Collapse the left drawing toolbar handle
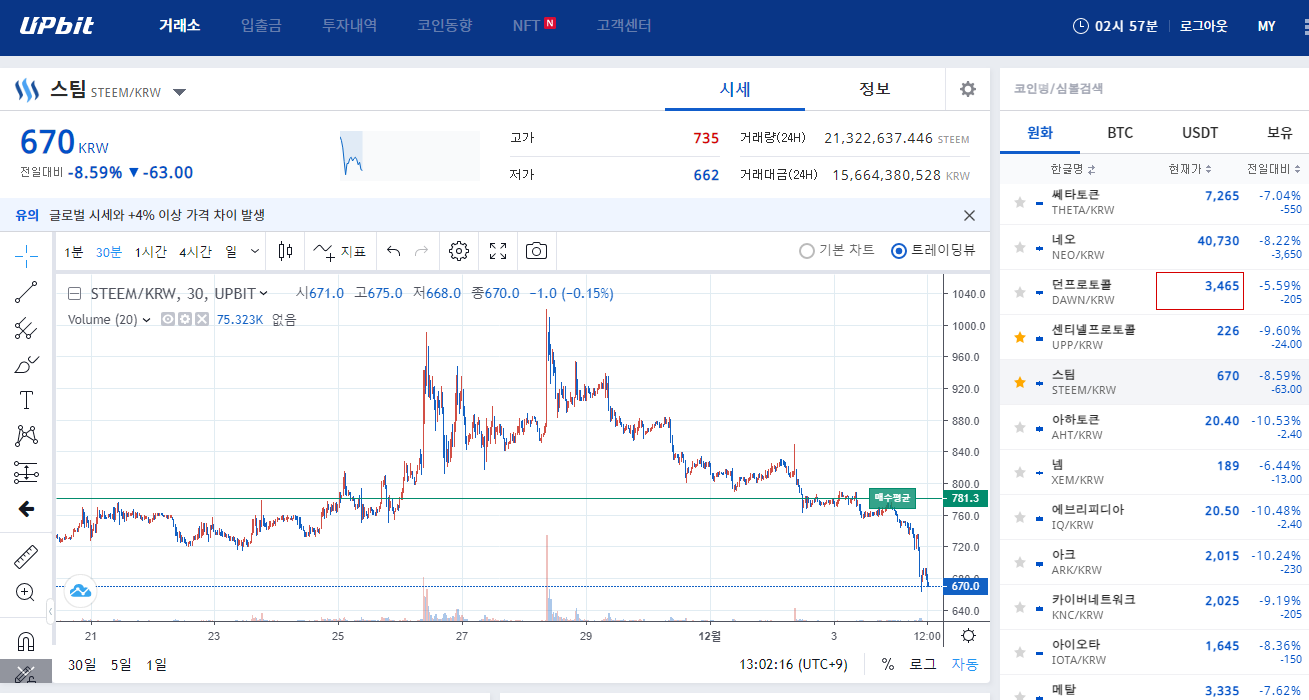 pyautogui.click(x=51, y=610)
